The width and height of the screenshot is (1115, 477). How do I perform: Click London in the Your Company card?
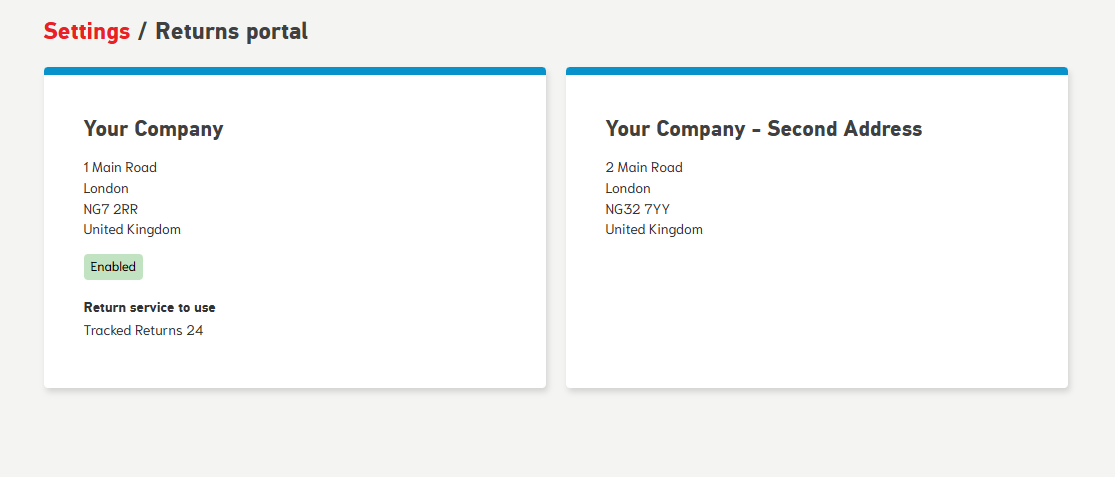click(106, 188)
